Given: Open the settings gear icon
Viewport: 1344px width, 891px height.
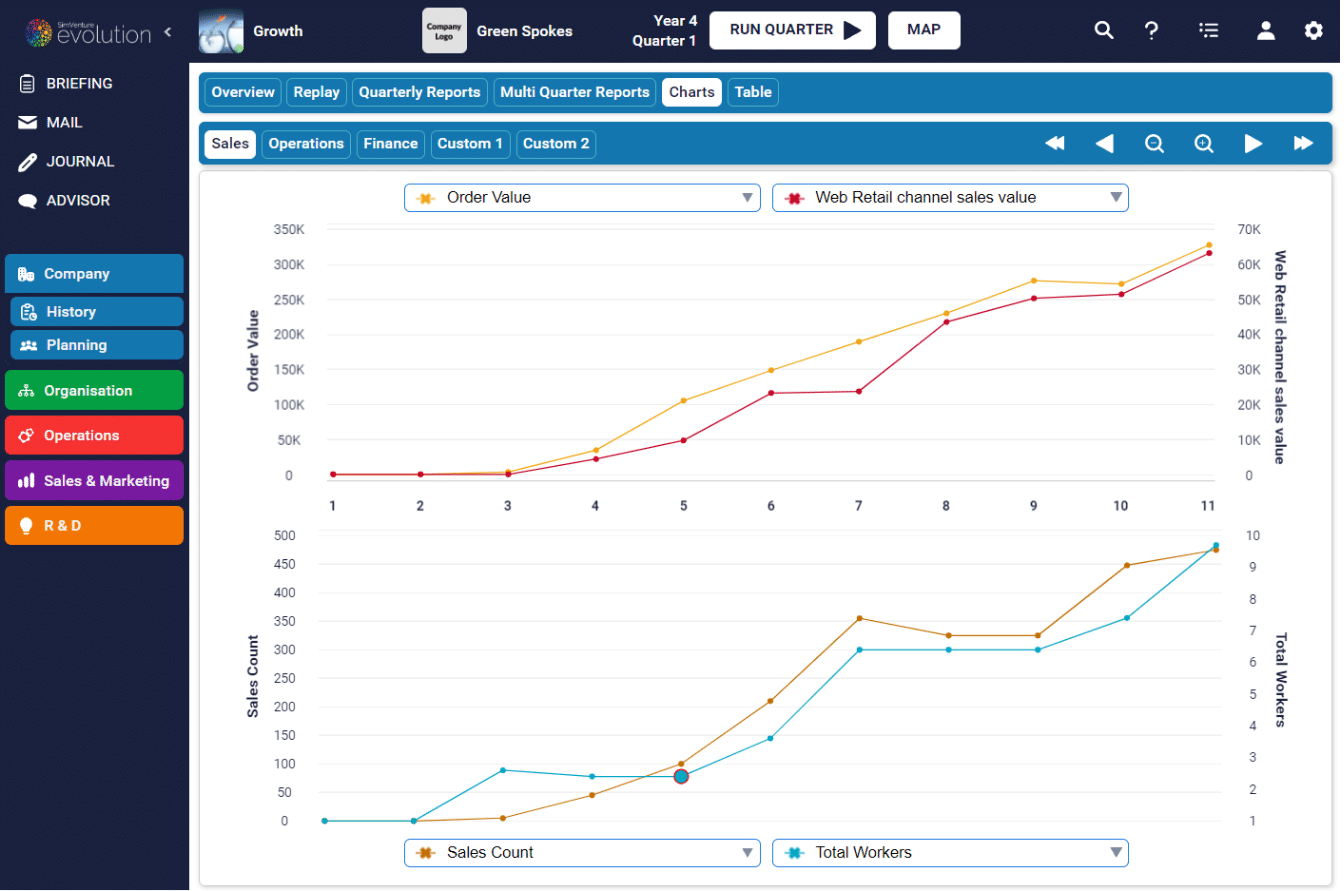Looking at the screenshot, I should 1313,30.
